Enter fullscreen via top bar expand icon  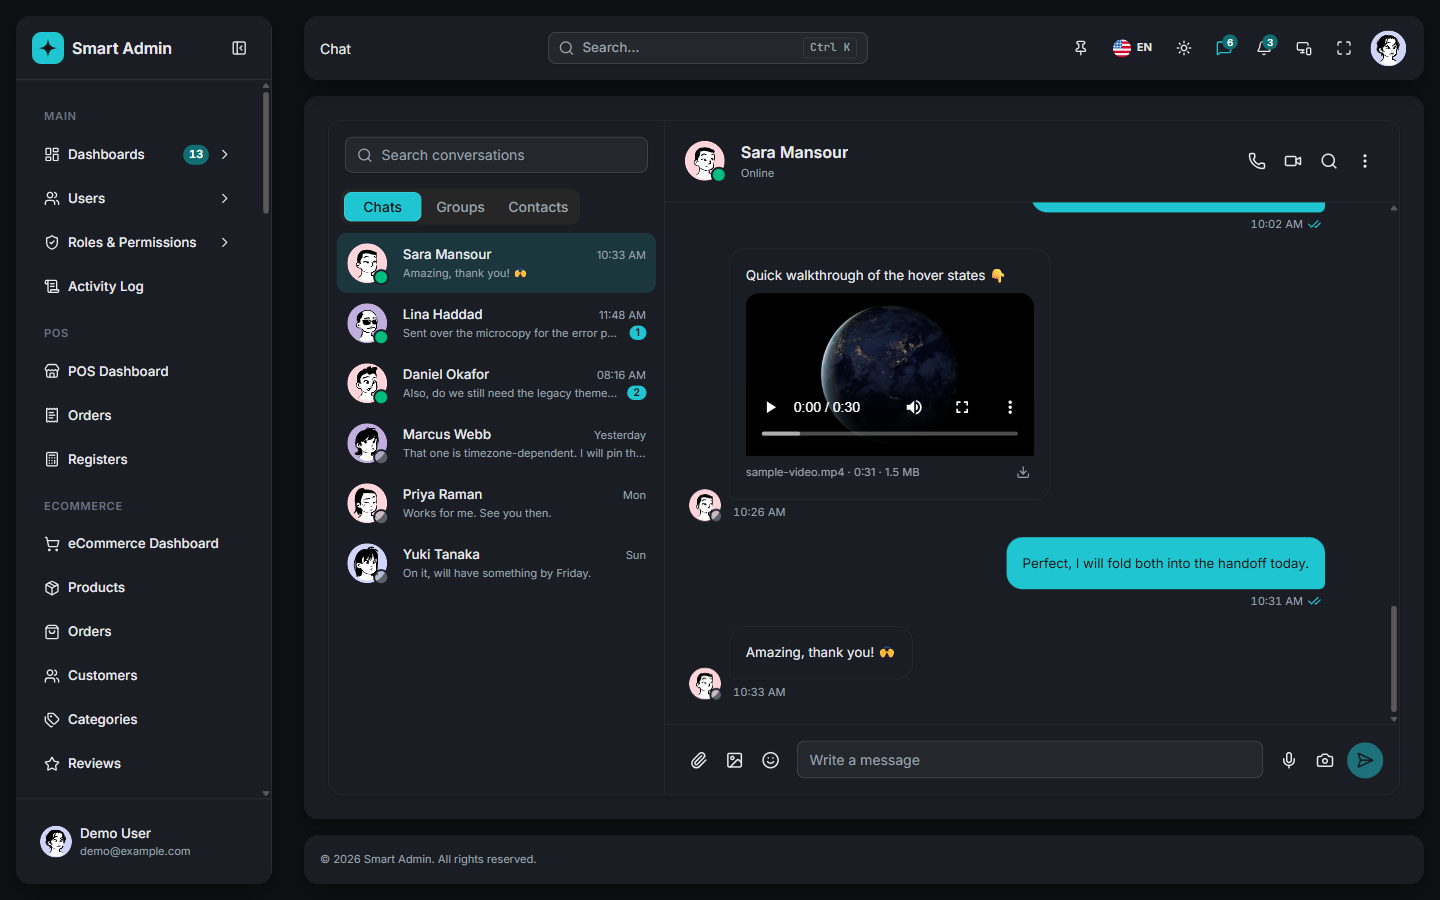click(x=1344, y=48)
